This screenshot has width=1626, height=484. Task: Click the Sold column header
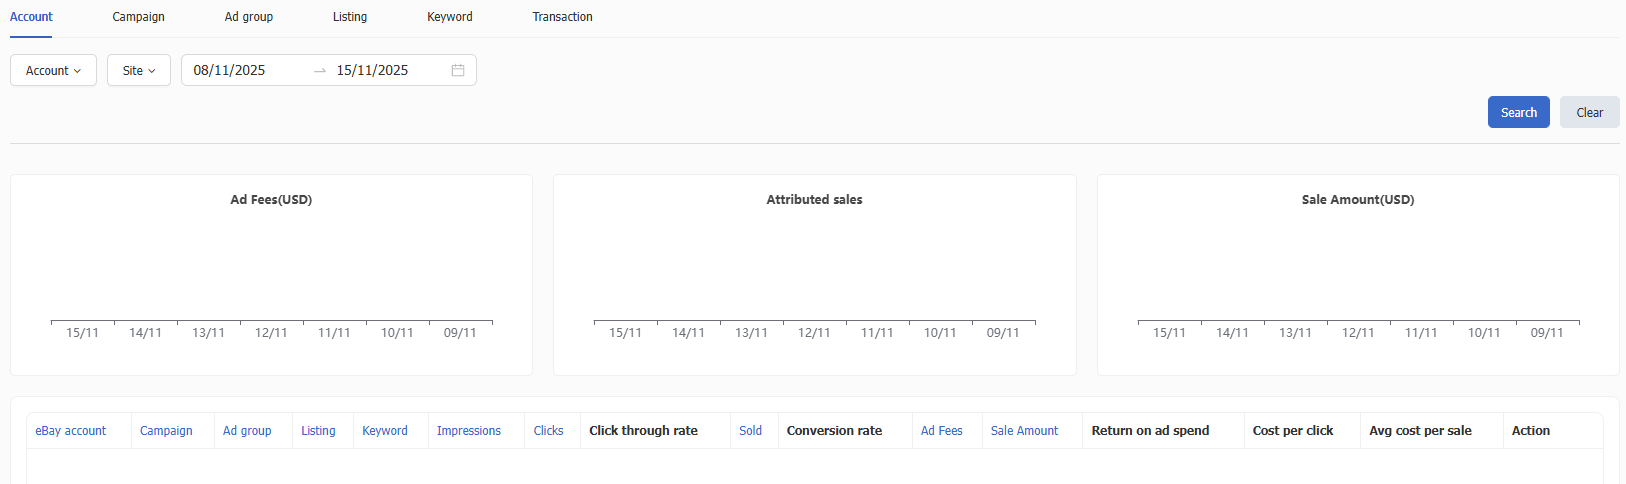[750, 431]
